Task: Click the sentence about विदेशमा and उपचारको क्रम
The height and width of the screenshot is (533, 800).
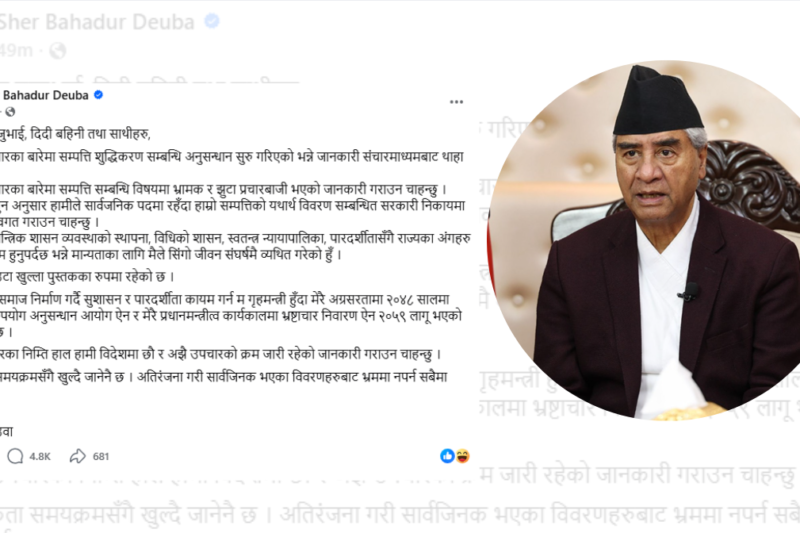Action: 220,353
